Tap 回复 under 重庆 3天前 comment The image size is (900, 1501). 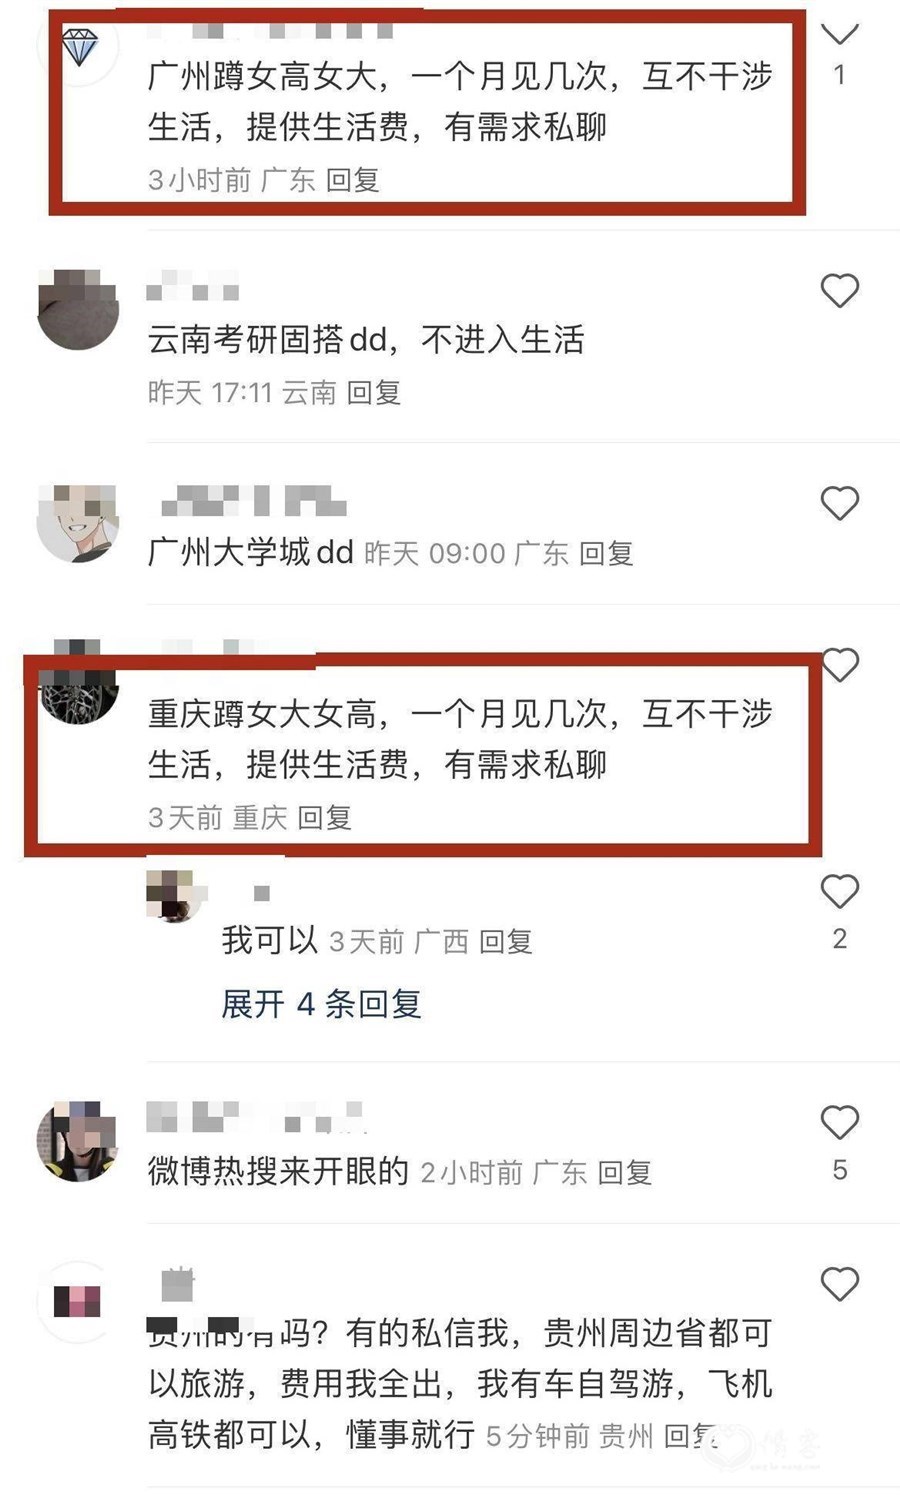[x=324, y=818]
